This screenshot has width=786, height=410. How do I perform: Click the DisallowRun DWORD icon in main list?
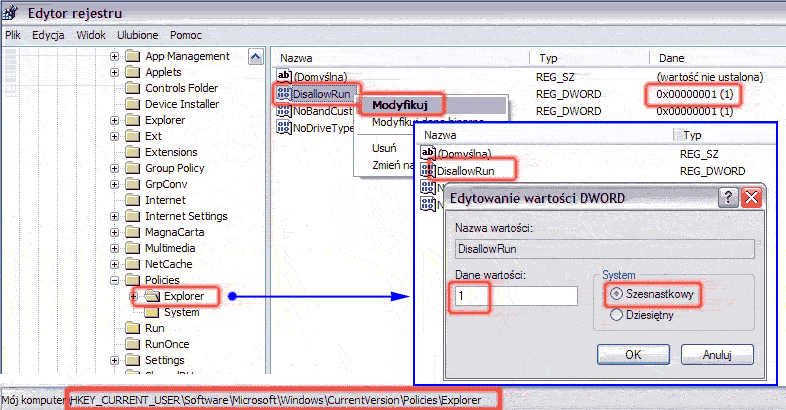point(282,93)
